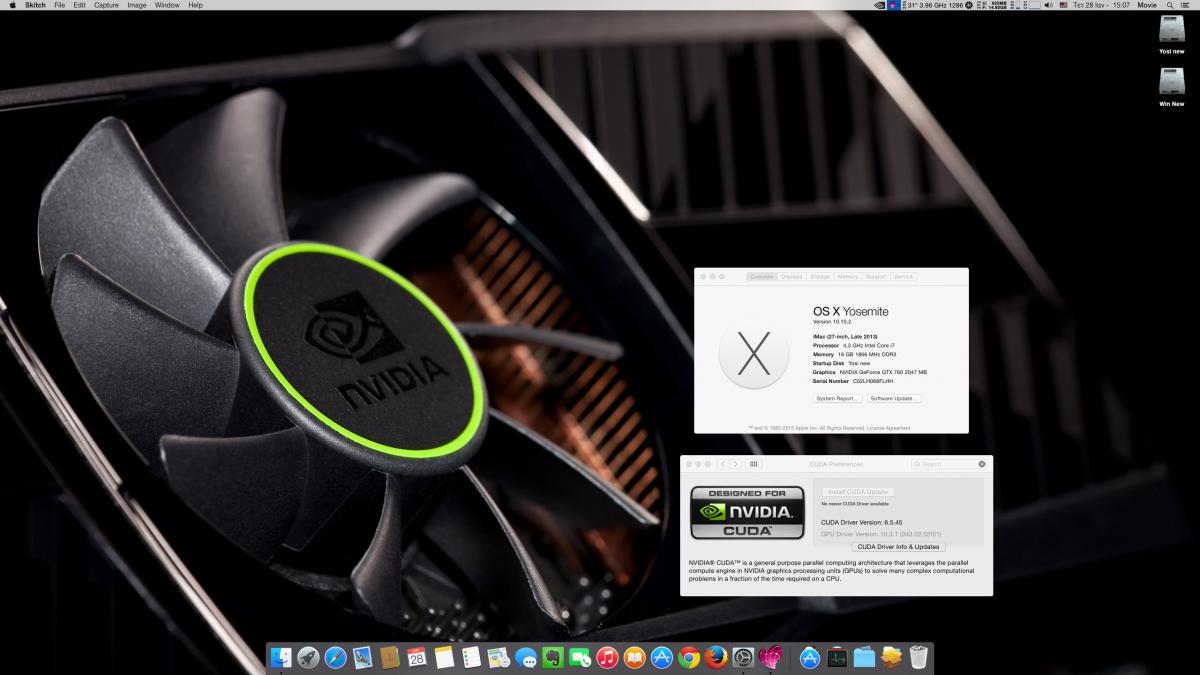This screenshot has width=1200, height=675.
Task: Click the Install CUDA Update button
Action: point(858,492)
